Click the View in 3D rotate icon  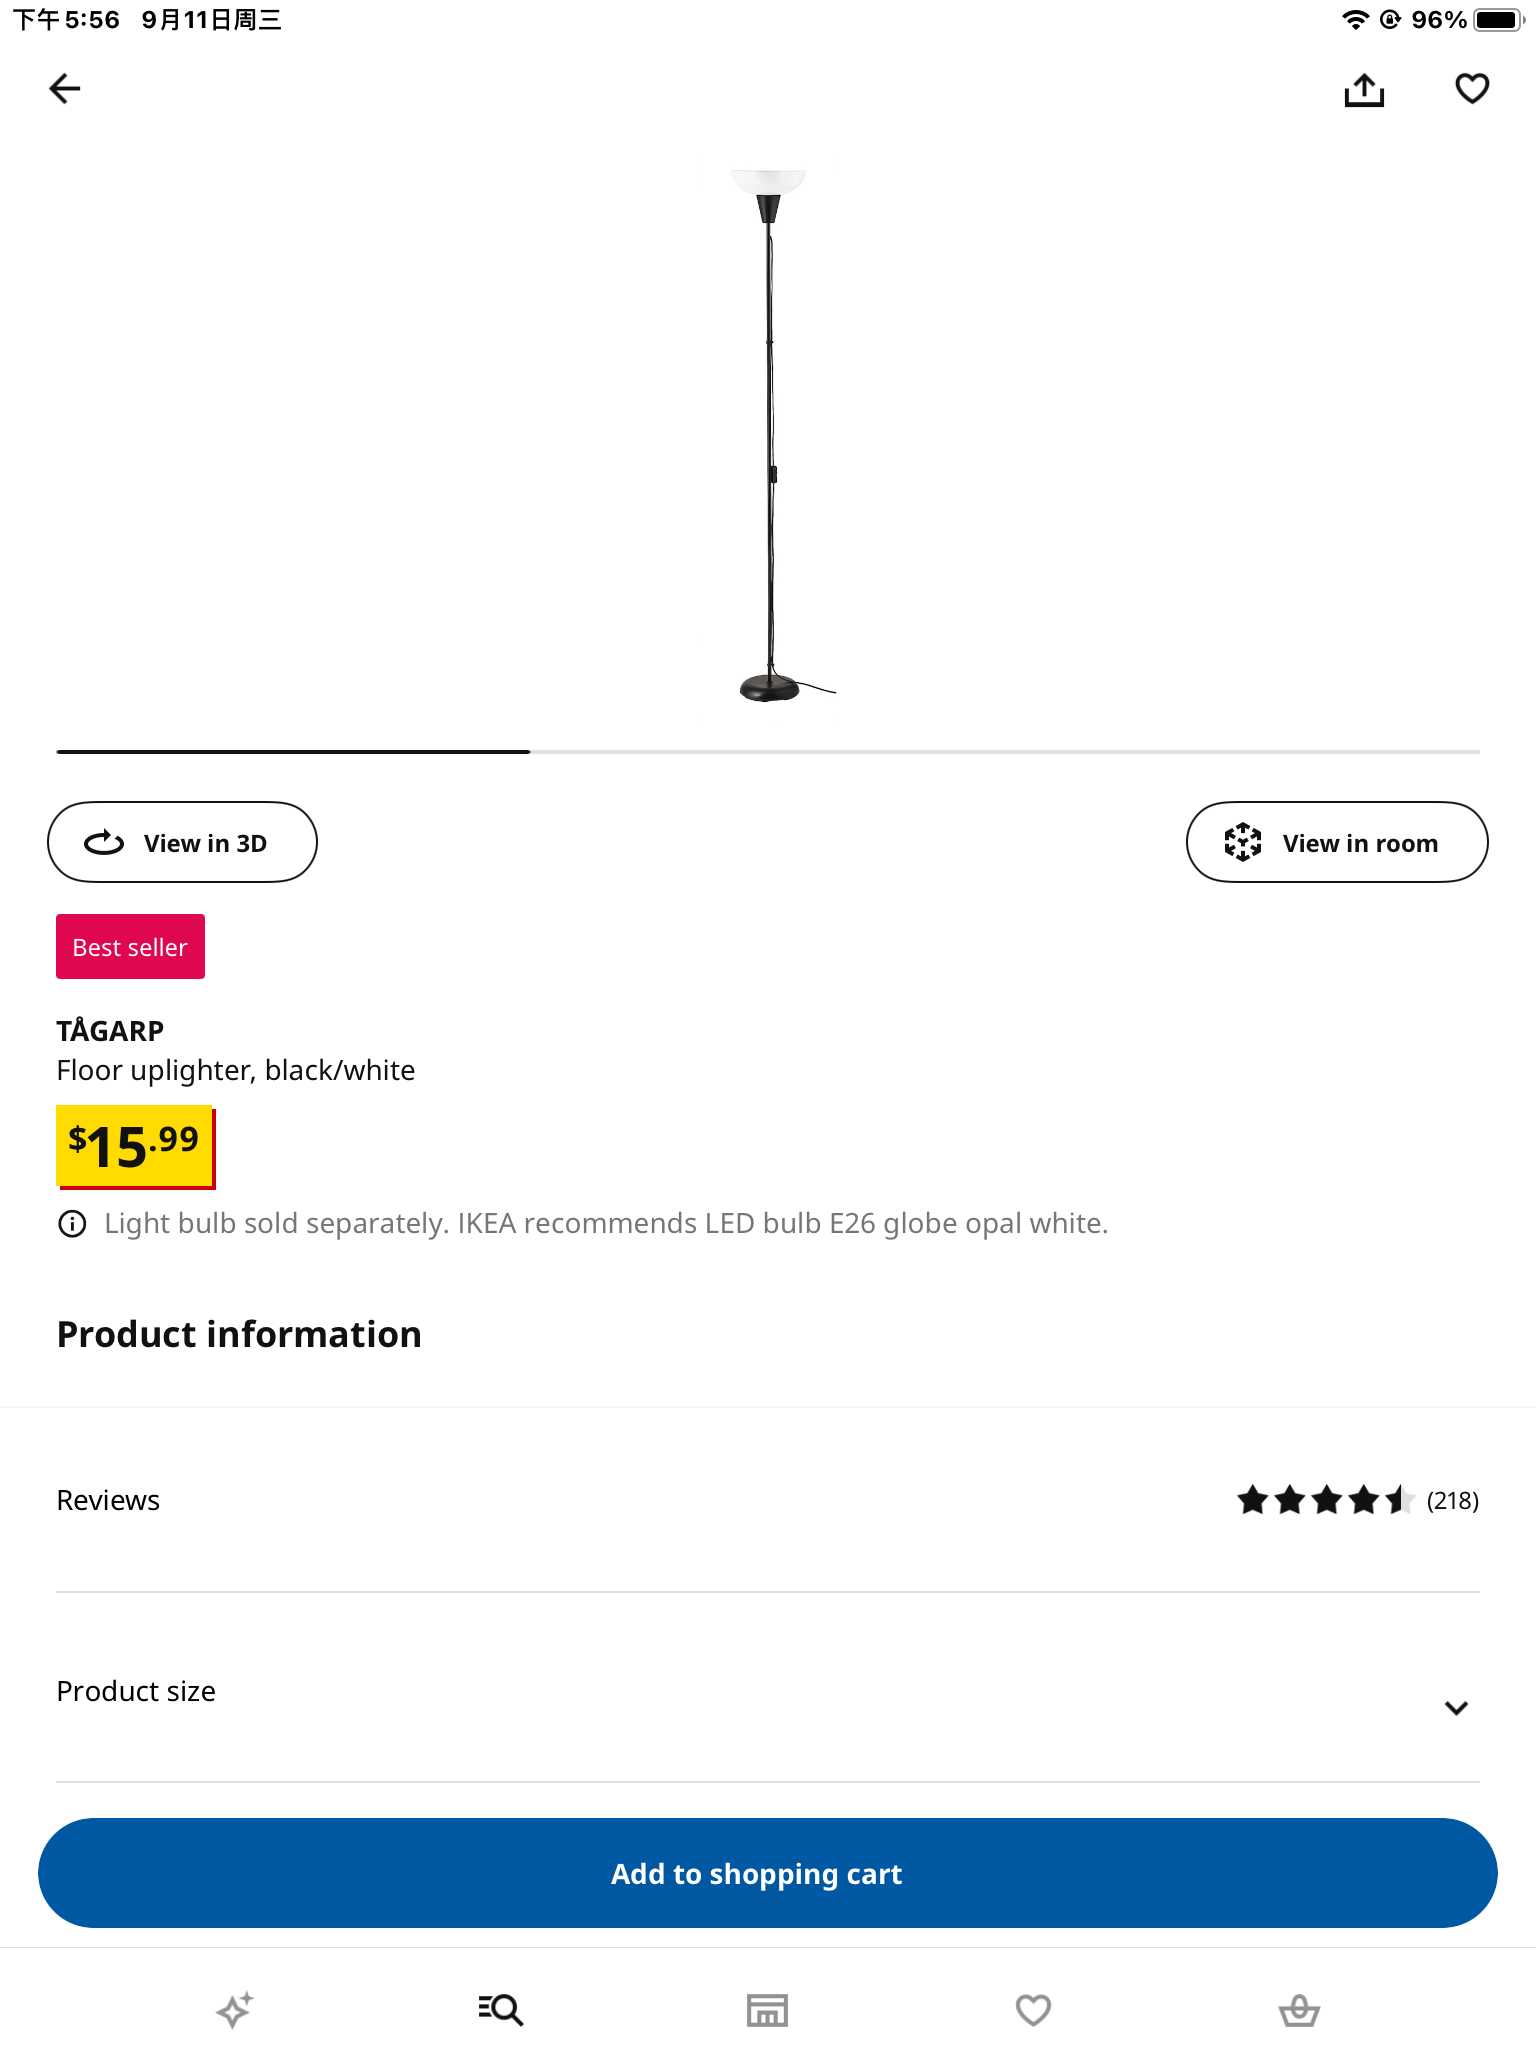pos(104,843)
